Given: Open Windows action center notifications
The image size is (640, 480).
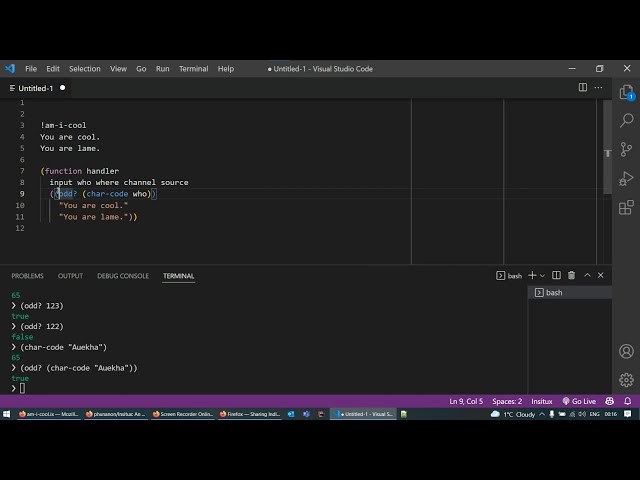Looking at the screenshot, I should point(628,414).
